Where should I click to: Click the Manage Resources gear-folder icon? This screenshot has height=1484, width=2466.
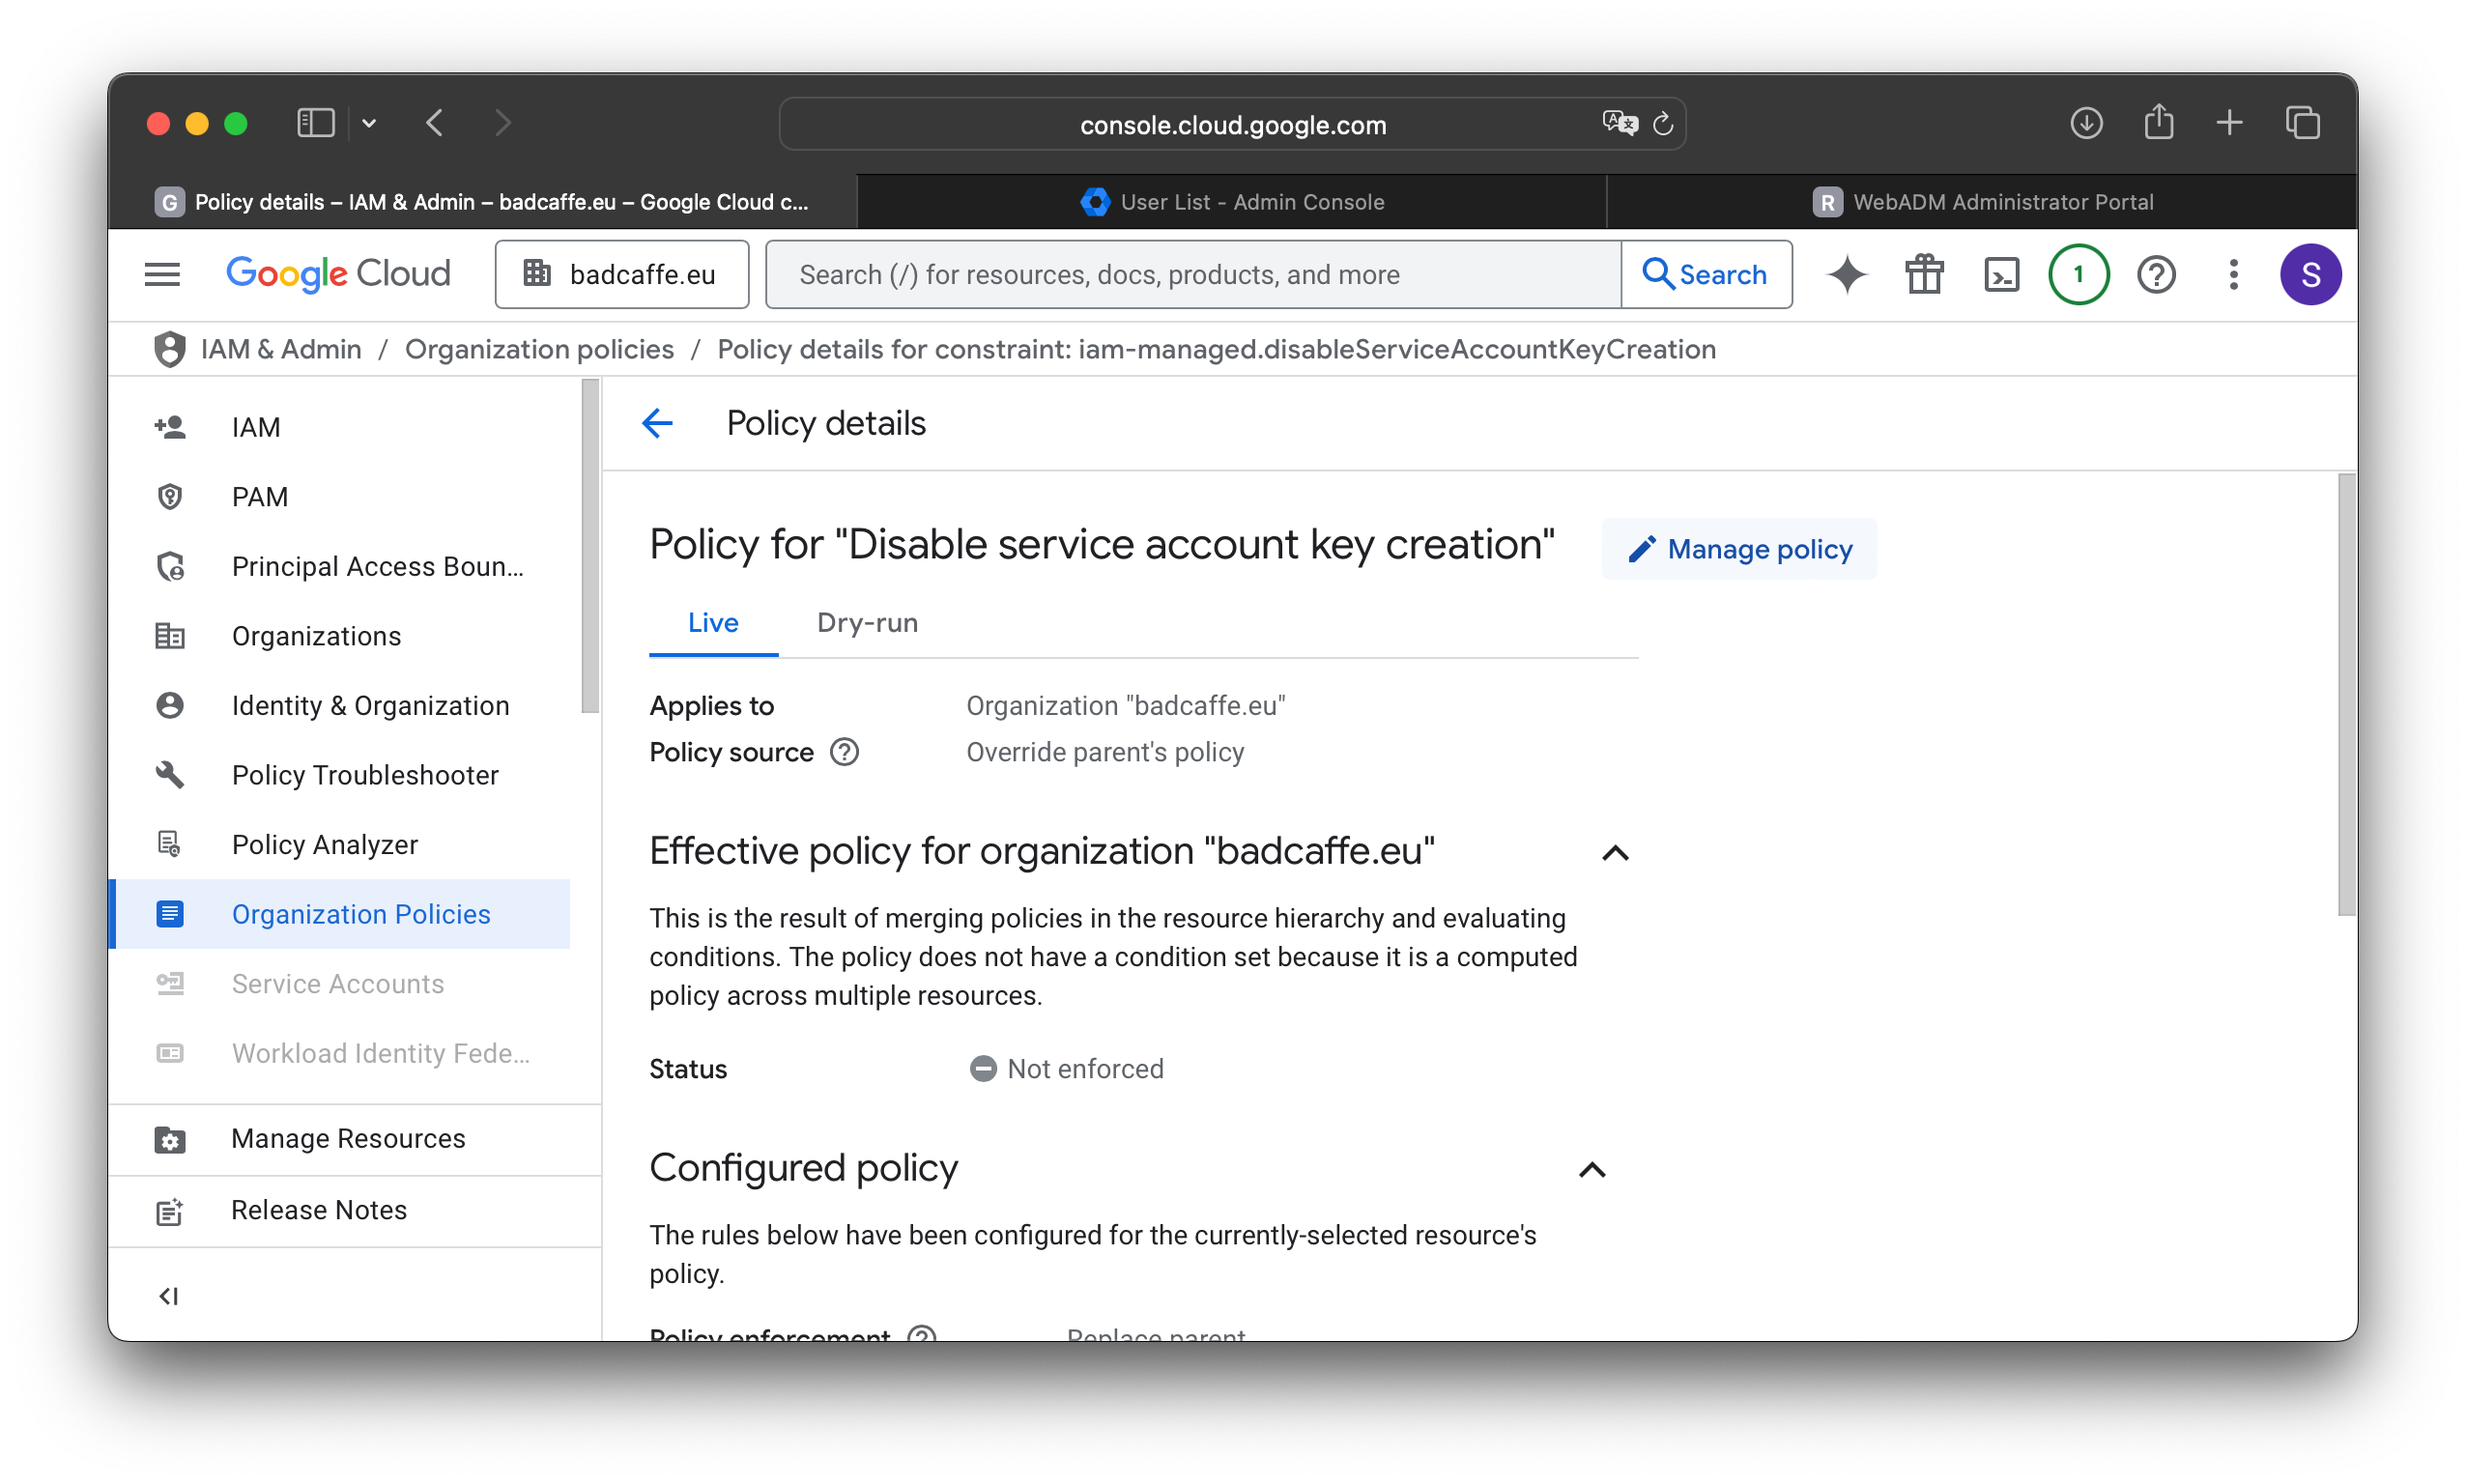169,1140
